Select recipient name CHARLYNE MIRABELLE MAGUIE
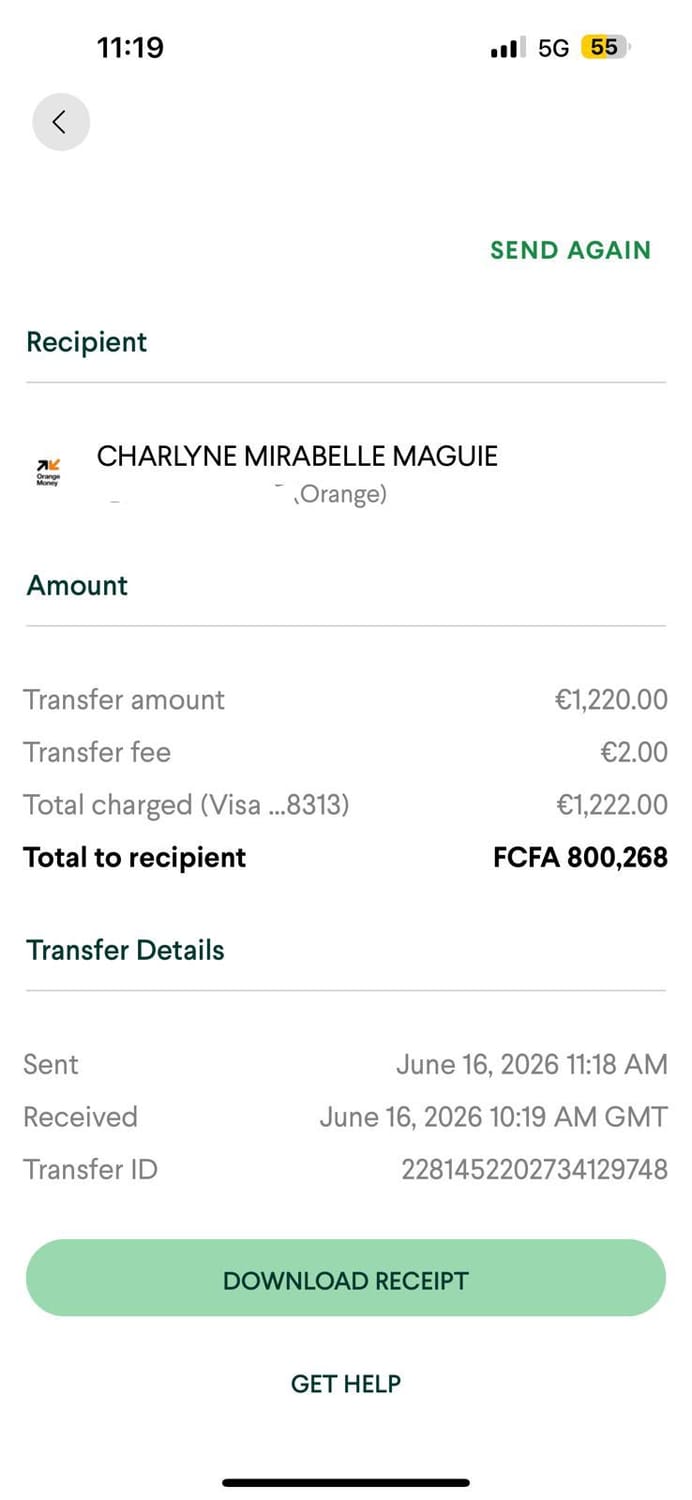Viewport: 692px width, 1500px height. (x=297, y=457)
